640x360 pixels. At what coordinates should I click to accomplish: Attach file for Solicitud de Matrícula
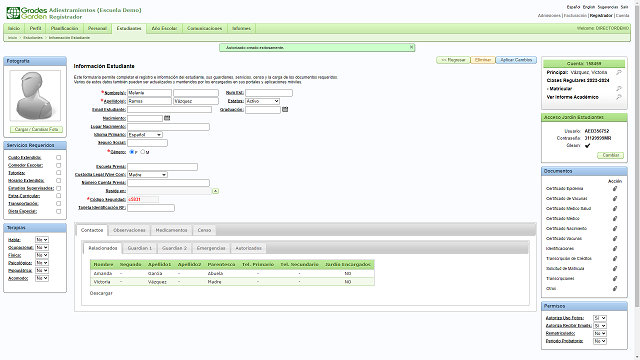tap(615, 269)
